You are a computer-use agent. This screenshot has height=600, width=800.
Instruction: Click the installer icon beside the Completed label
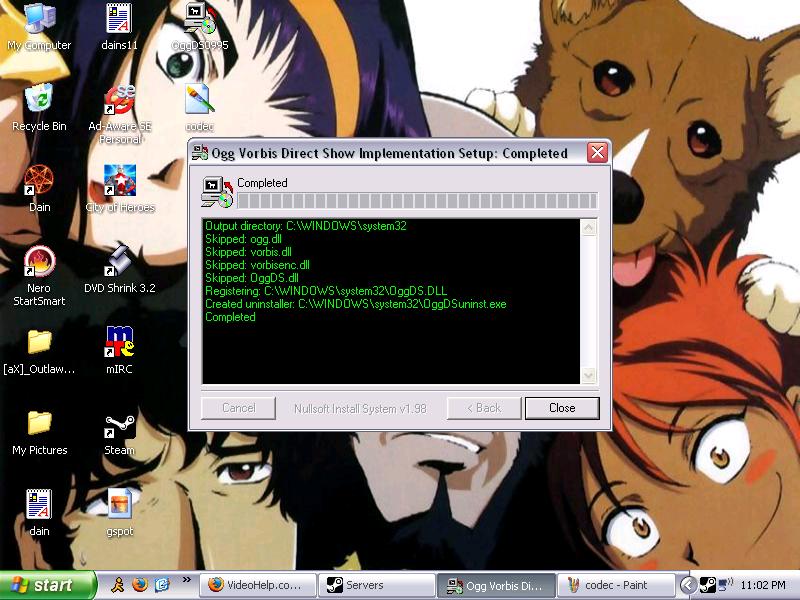(x=217, y=192)
